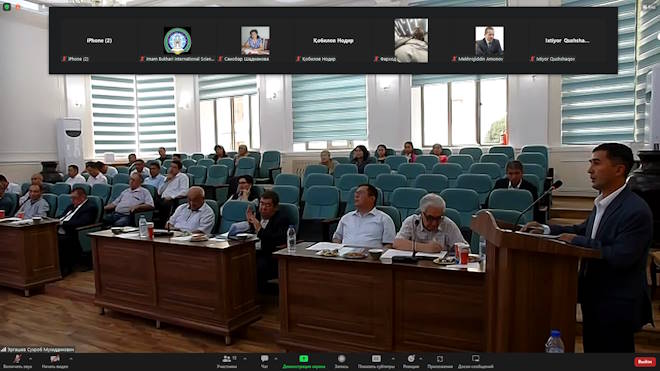
Task: Select Кобилов Нодир participant tile
Action: [x=333, y=40]
